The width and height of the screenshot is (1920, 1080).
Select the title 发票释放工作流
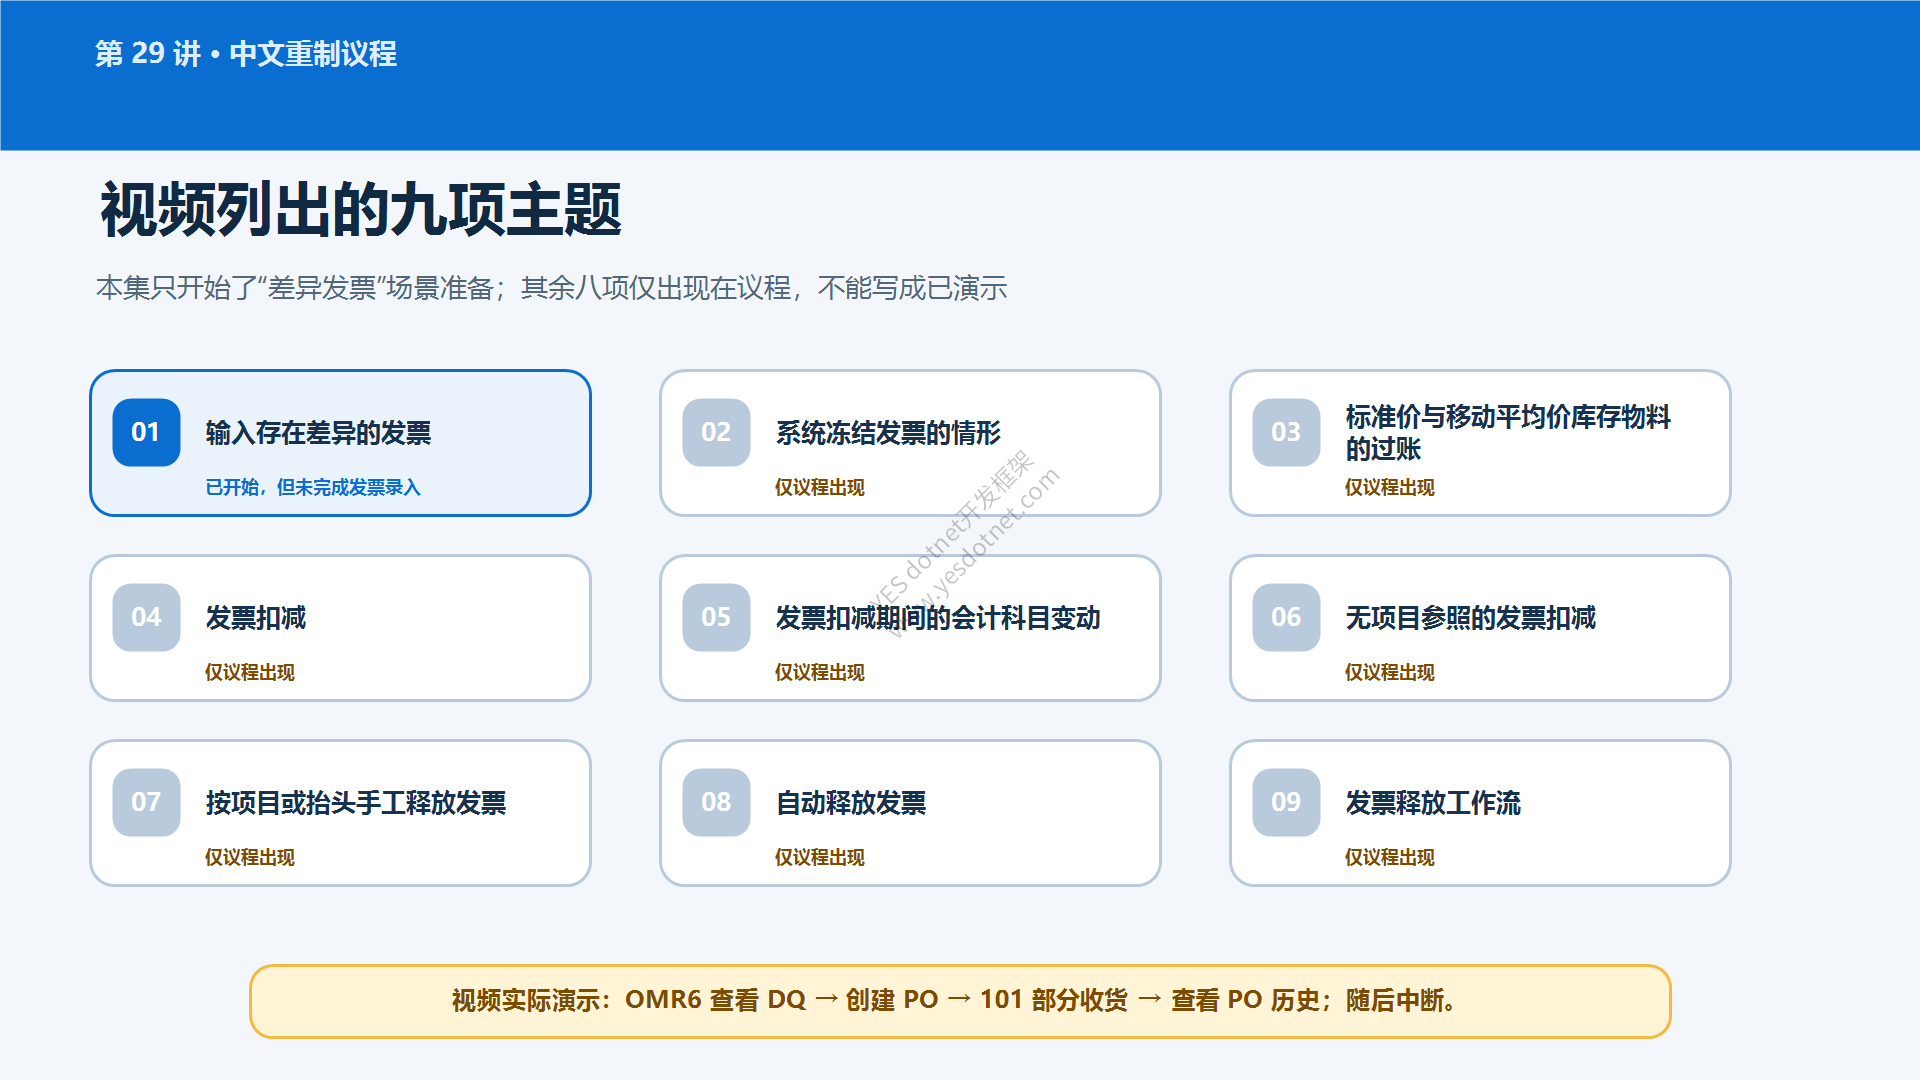(1433, 803)
